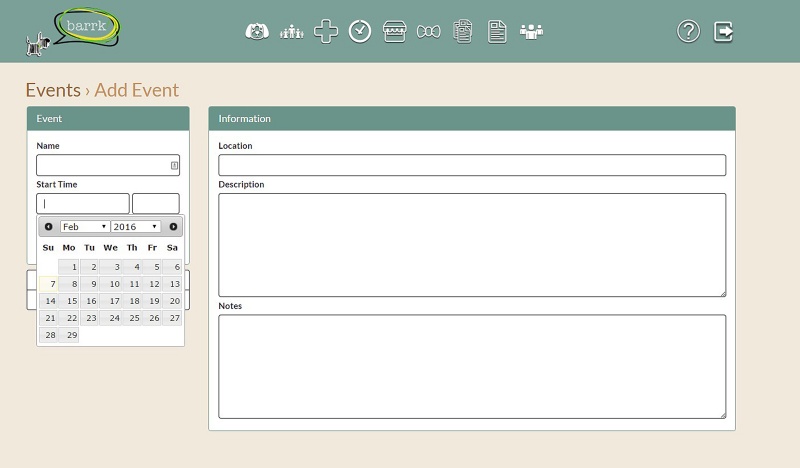Select February 13 in the calendar

[x=172, y=284]
